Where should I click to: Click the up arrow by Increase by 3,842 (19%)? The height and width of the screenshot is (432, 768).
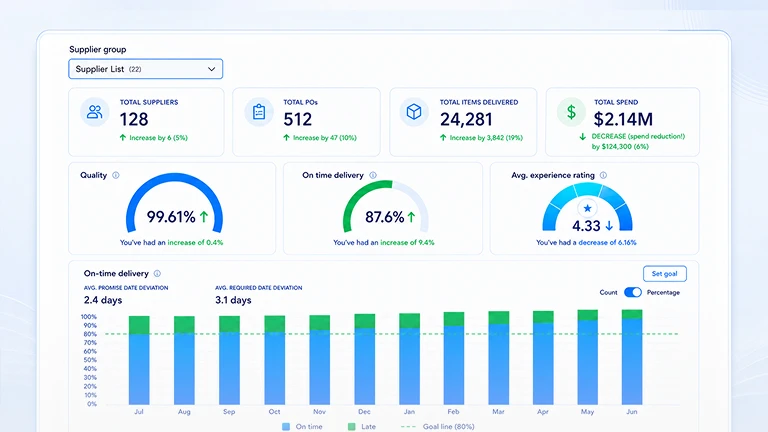[443, 138]
